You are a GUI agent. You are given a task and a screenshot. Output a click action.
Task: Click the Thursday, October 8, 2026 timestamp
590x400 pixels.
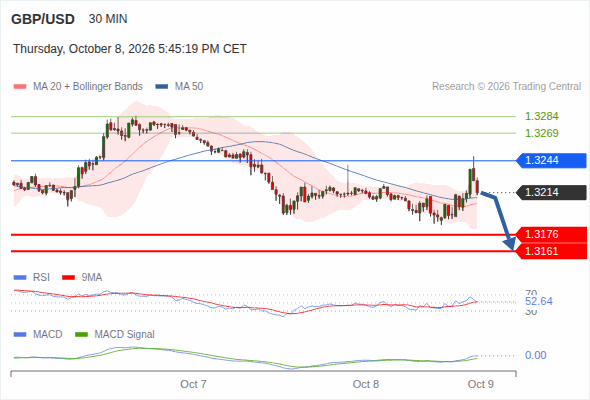pos(130,49)
